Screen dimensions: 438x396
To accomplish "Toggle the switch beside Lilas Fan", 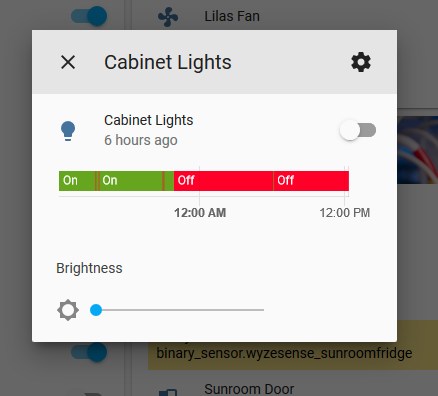I will click(89, 16).
